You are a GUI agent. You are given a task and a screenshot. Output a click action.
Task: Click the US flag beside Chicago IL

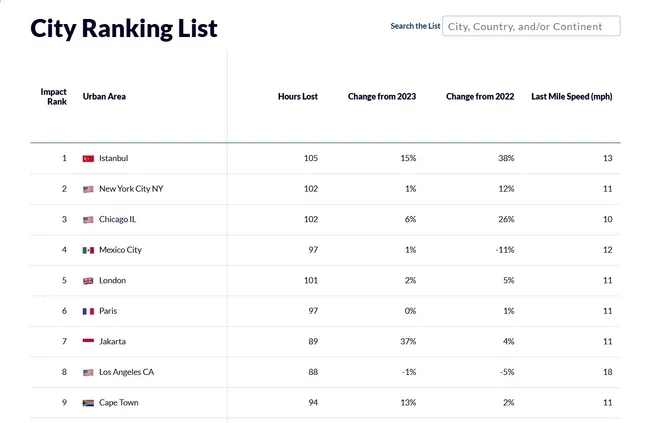[88, 220]
